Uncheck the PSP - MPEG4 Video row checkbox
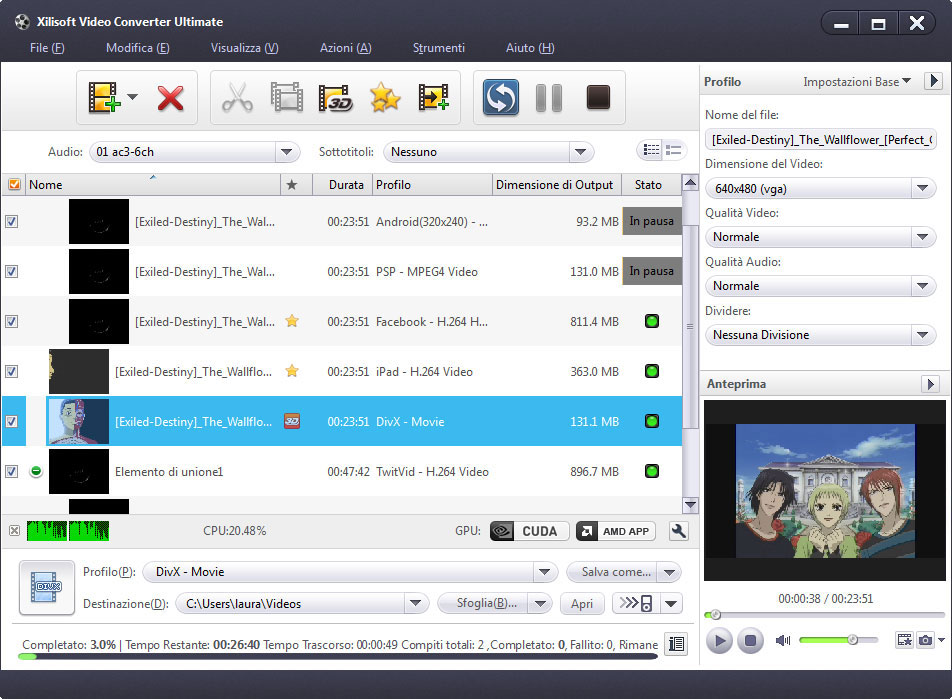 pyautogui.click(x=12, y=271)
